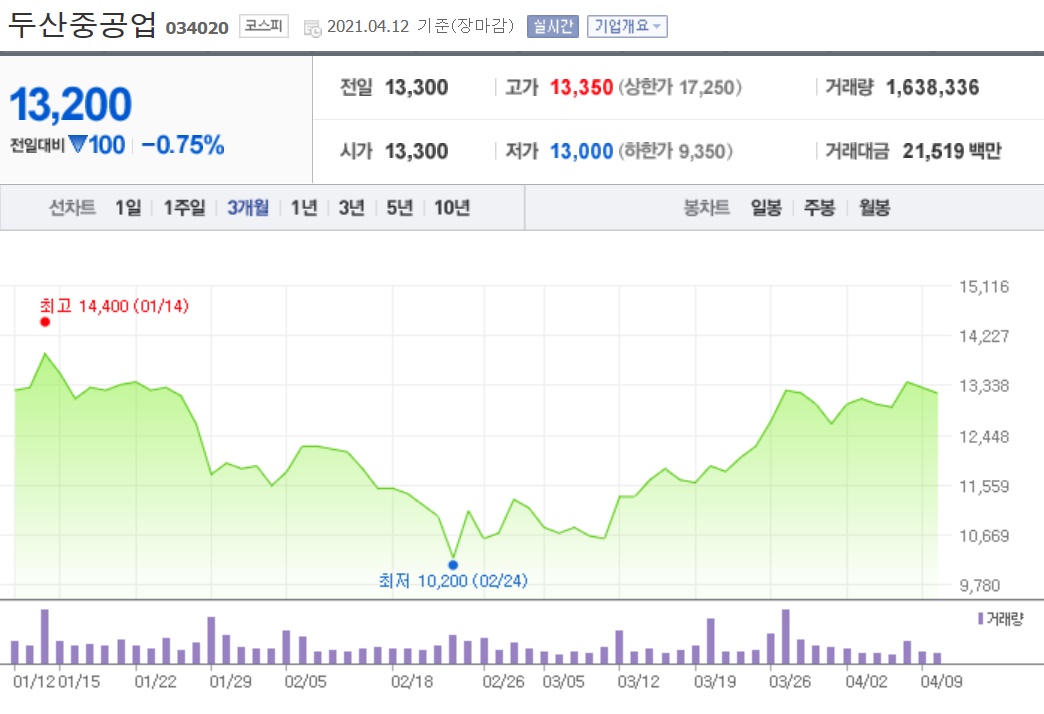Click the 12,448 price axis label

984,437
